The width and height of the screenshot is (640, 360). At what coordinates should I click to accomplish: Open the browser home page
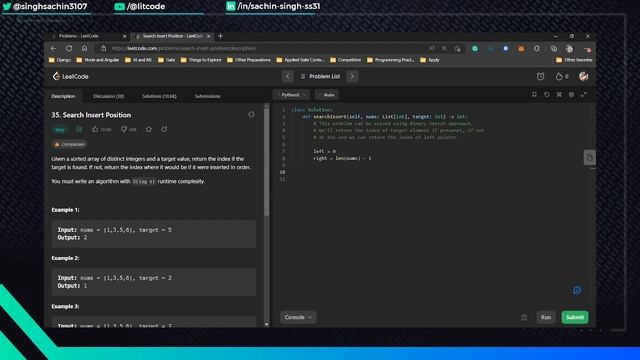pos(84,48)
